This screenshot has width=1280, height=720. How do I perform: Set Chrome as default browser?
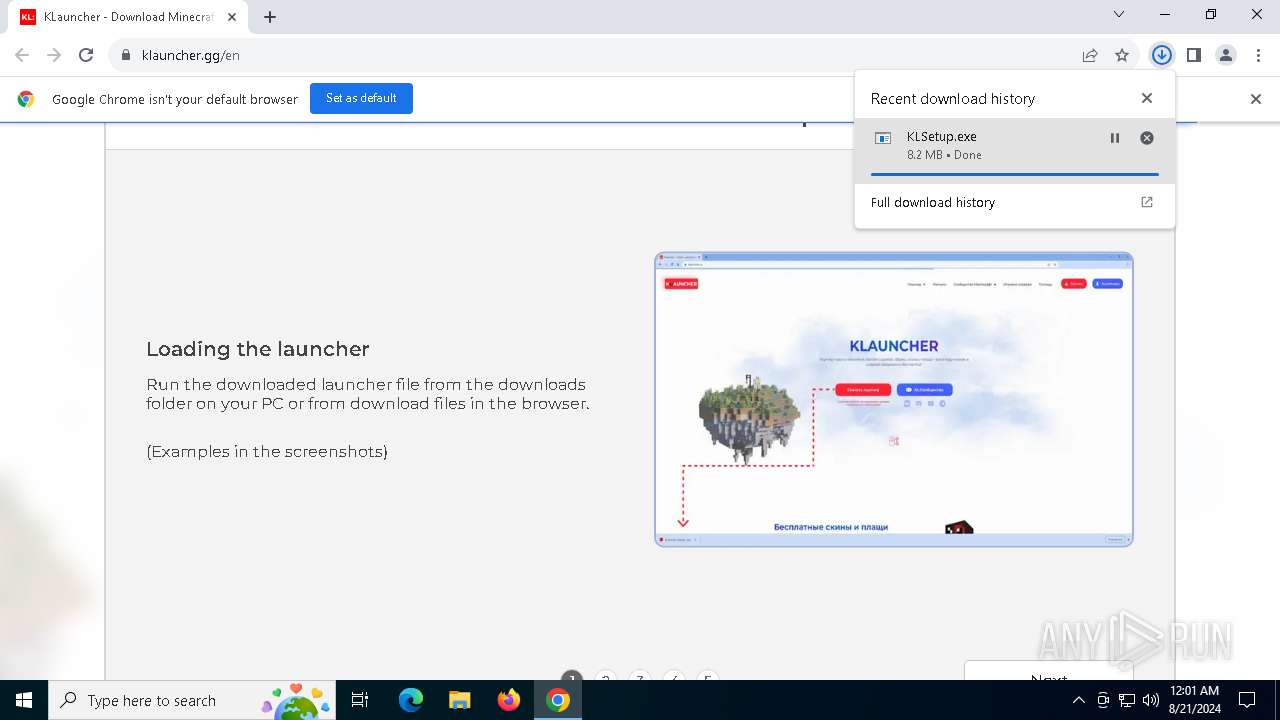(361, 98)
